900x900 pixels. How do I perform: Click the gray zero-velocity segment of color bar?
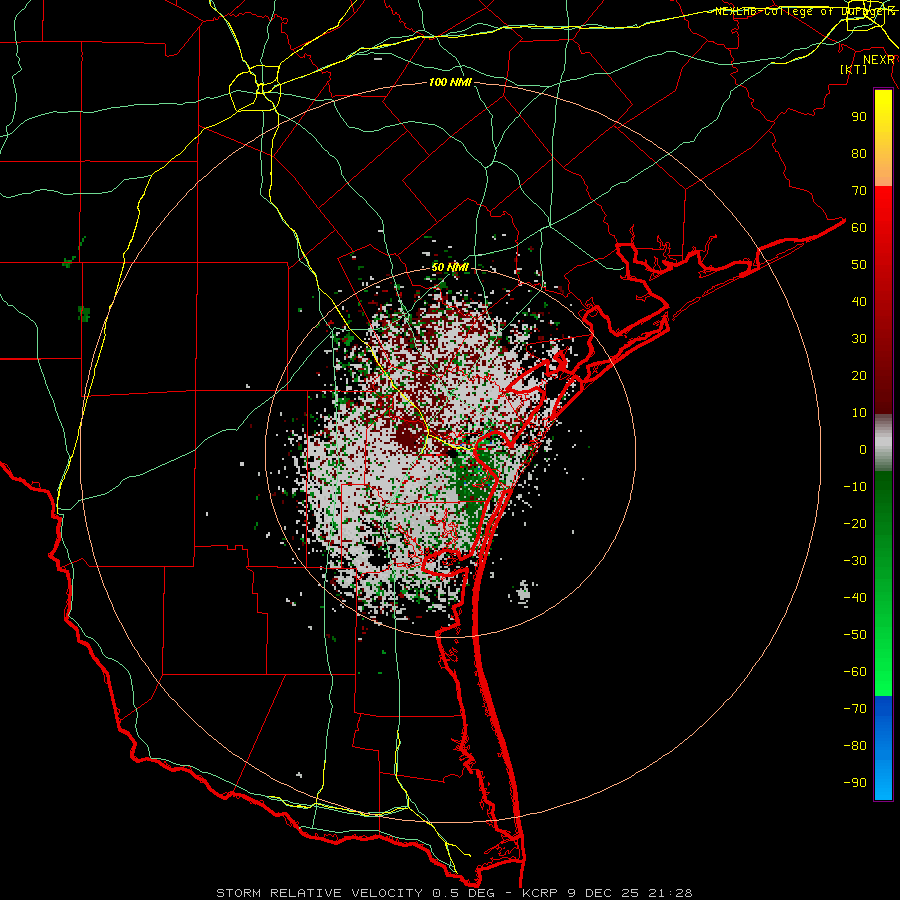tap(883, 443)
